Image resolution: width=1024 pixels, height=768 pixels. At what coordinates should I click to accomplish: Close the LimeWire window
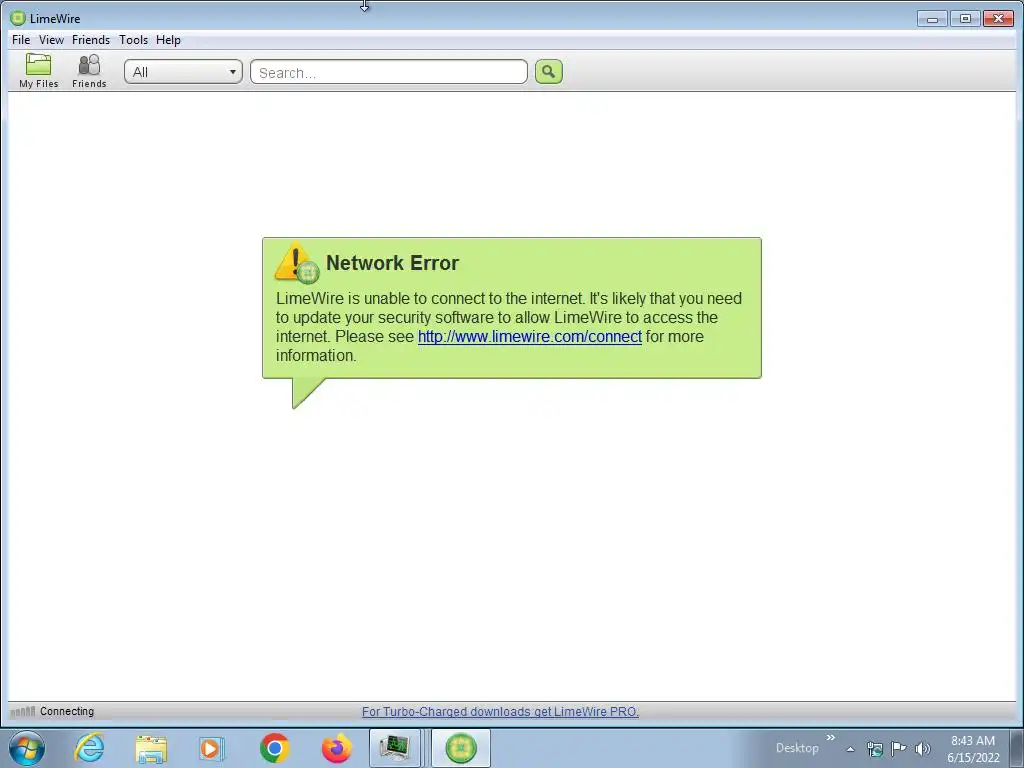point(998,19)
